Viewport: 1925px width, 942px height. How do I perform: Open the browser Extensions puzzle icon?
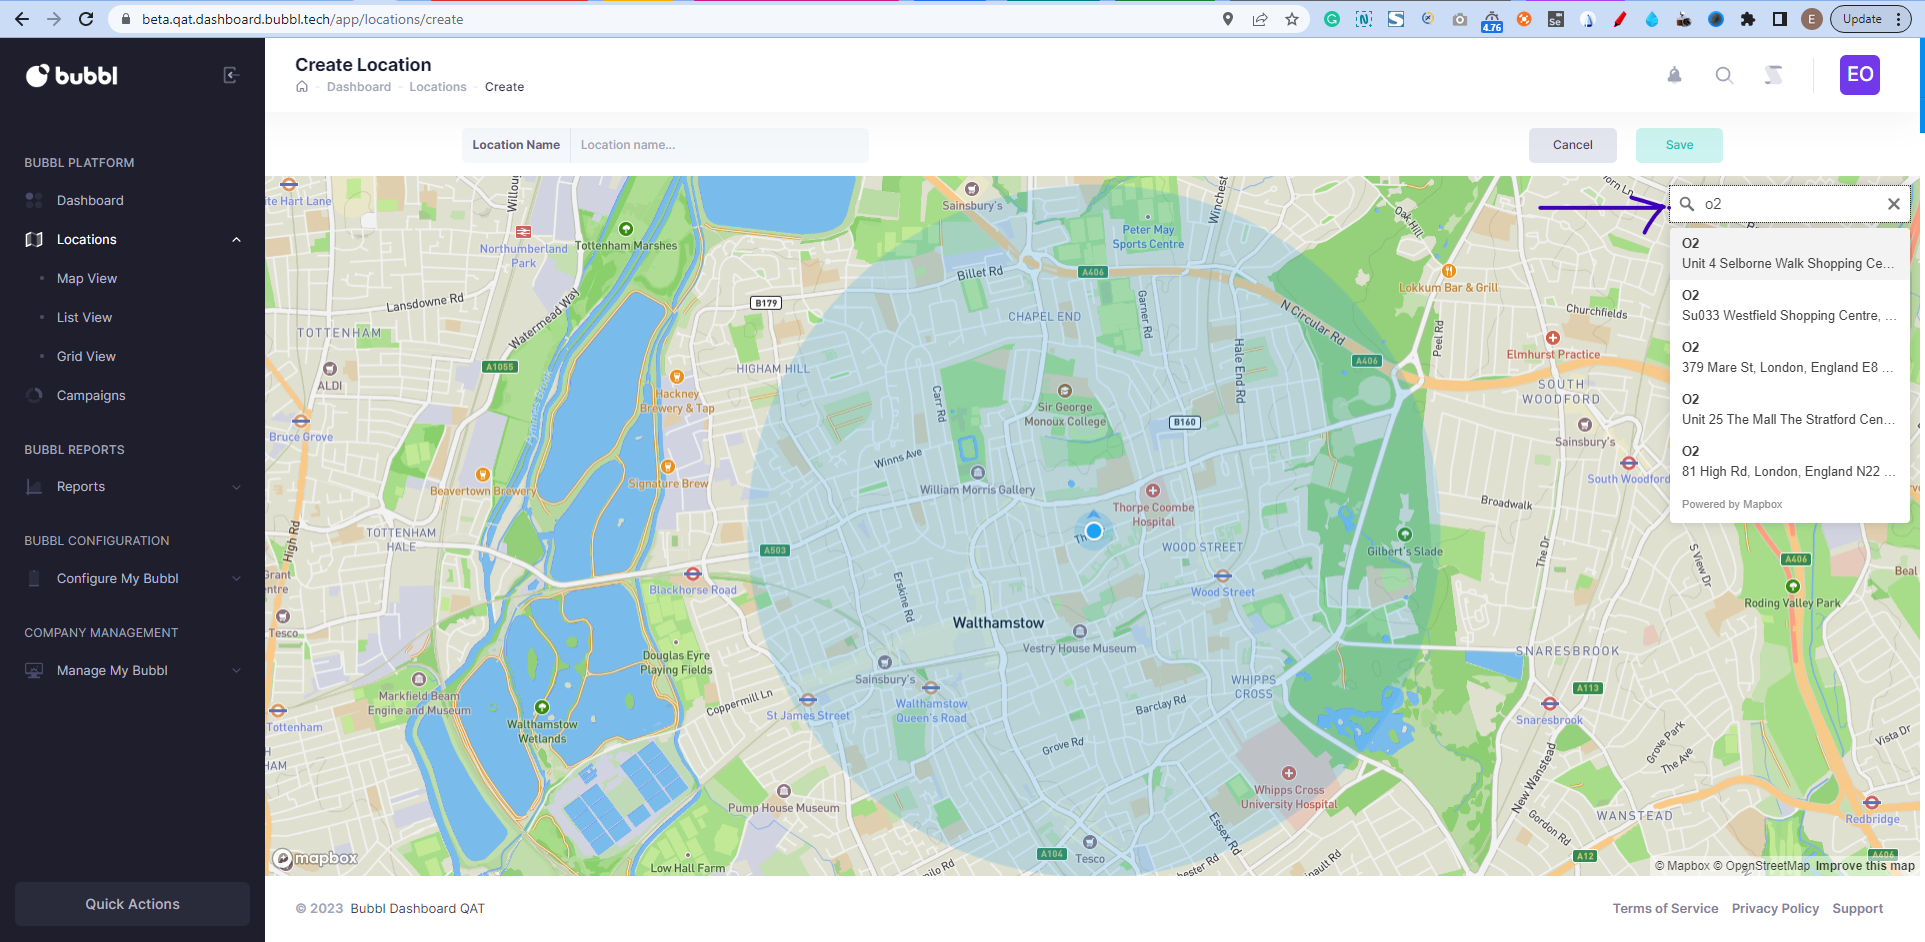click(x=1748, y=19)
